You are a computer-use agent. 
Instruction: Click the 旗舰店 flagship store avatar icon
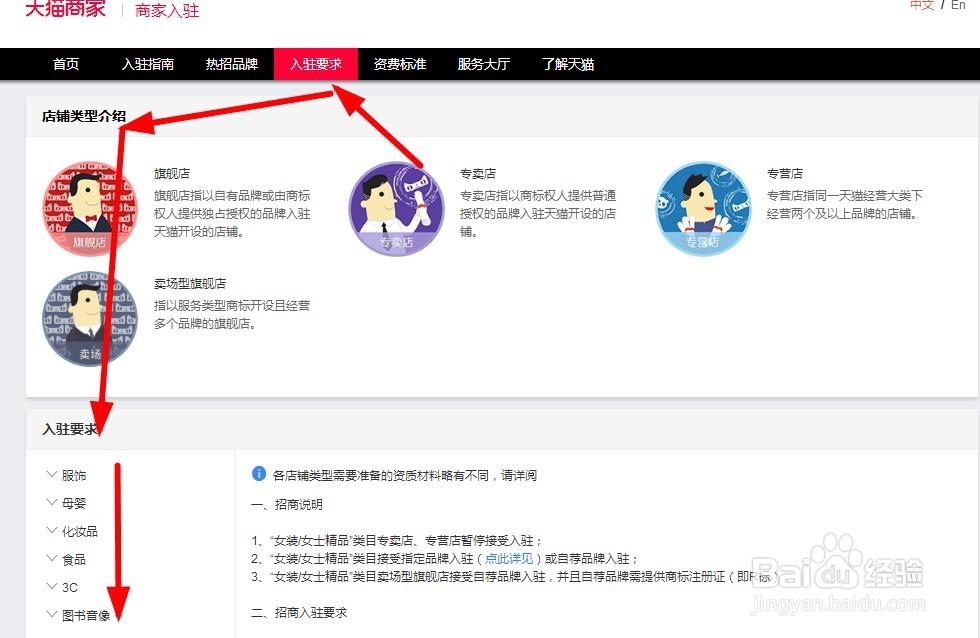(x=89, y=207)
